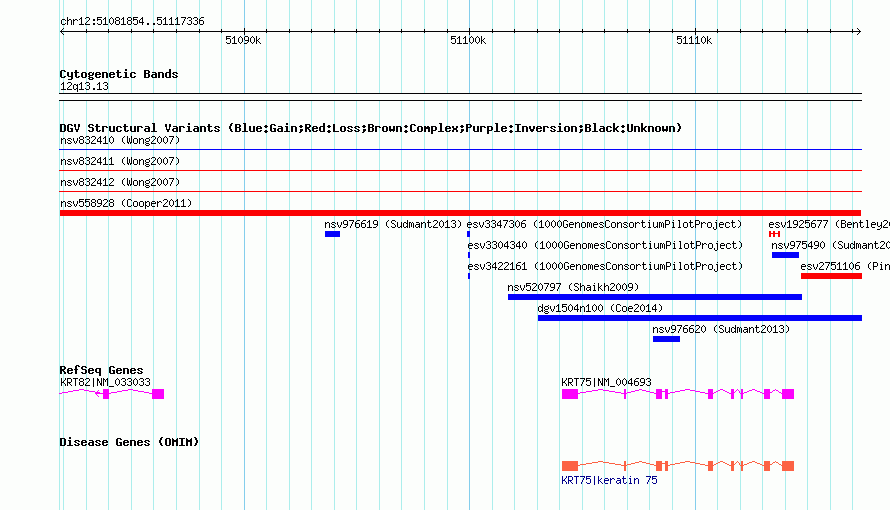Click orange KRT75 last exon in OMIM track

[788, 466]
